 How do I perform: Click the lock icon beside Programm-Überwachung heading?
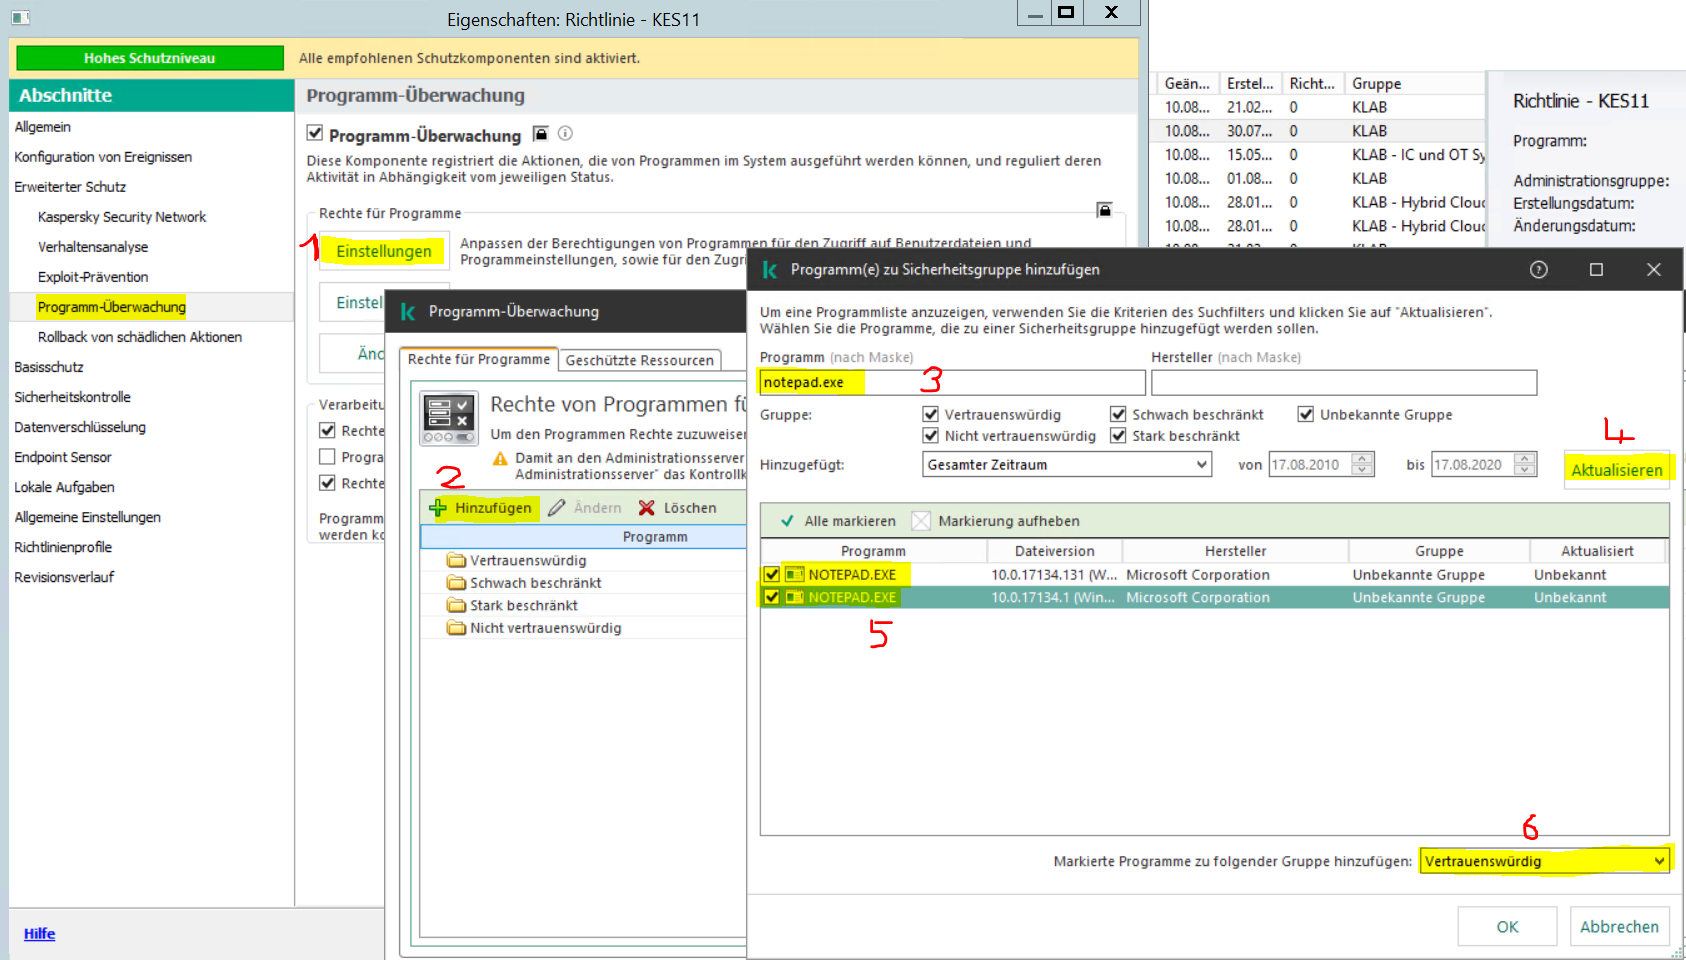(541, 134)
